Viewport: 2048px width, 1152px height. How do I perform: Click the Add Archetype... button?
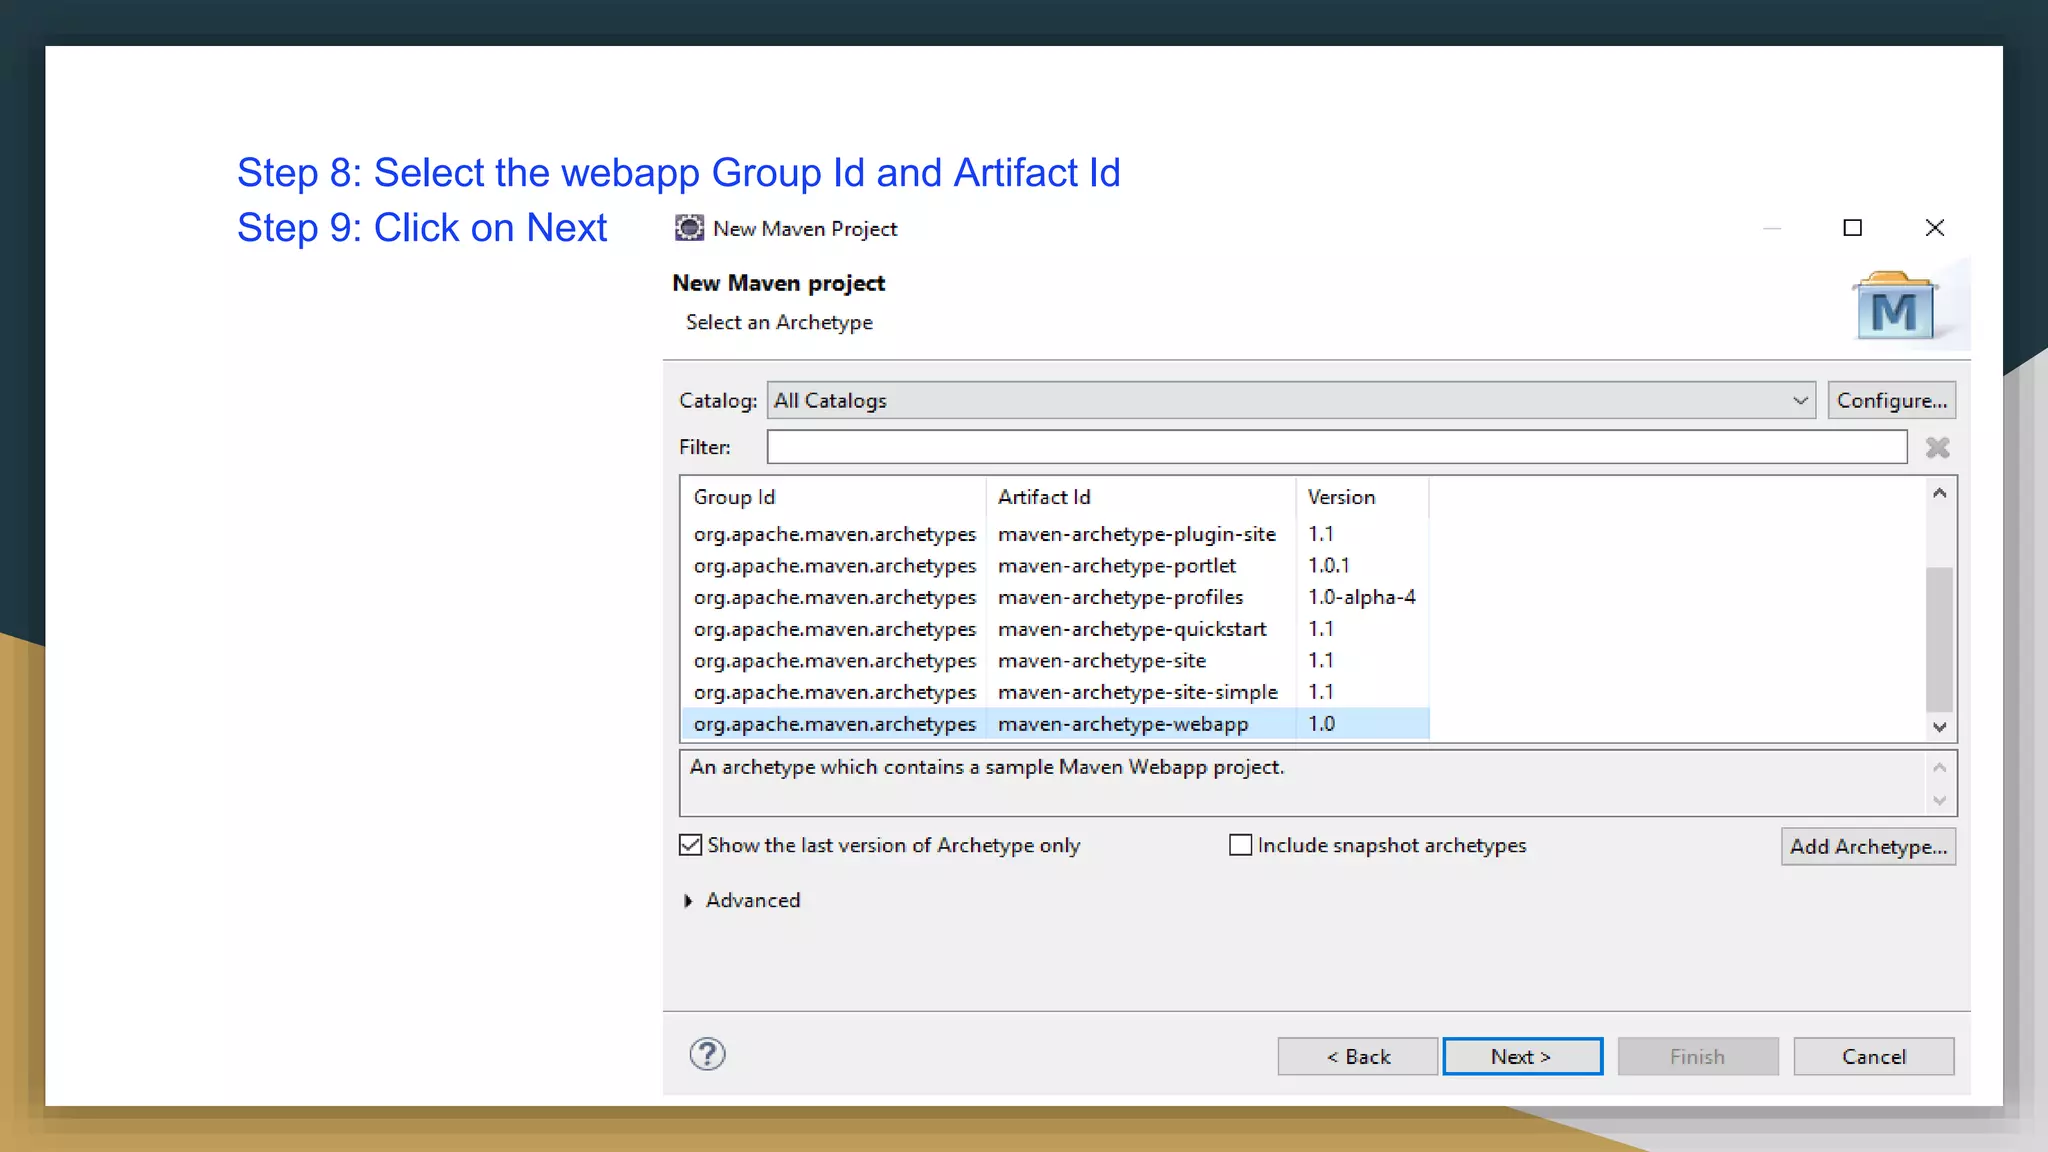click(1867, 846)
